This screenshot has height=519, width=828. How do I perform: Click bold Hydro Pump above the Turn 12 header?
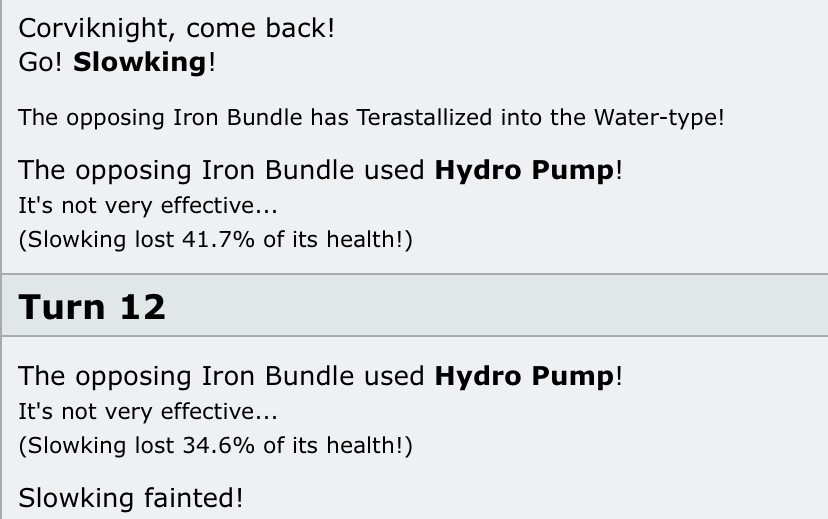tap(524, 170)
